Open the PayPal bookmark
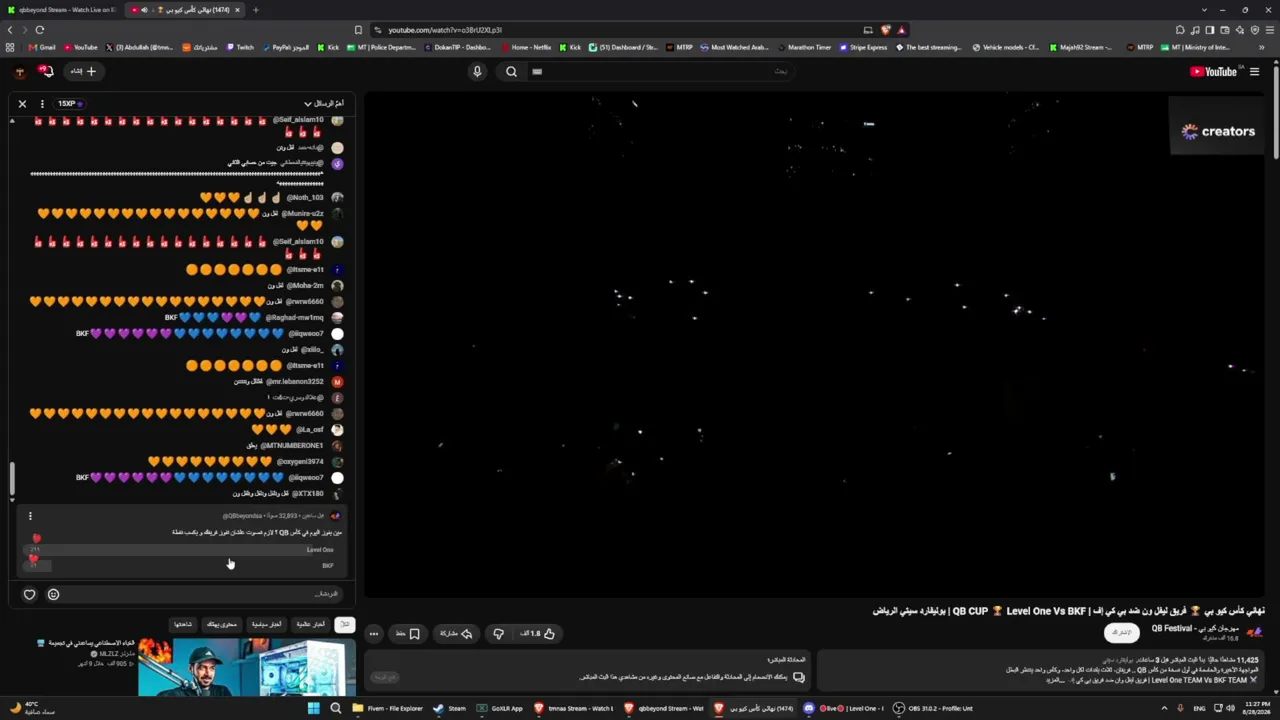The width and height of the screenshot is (1280, 720). (285, 47)
